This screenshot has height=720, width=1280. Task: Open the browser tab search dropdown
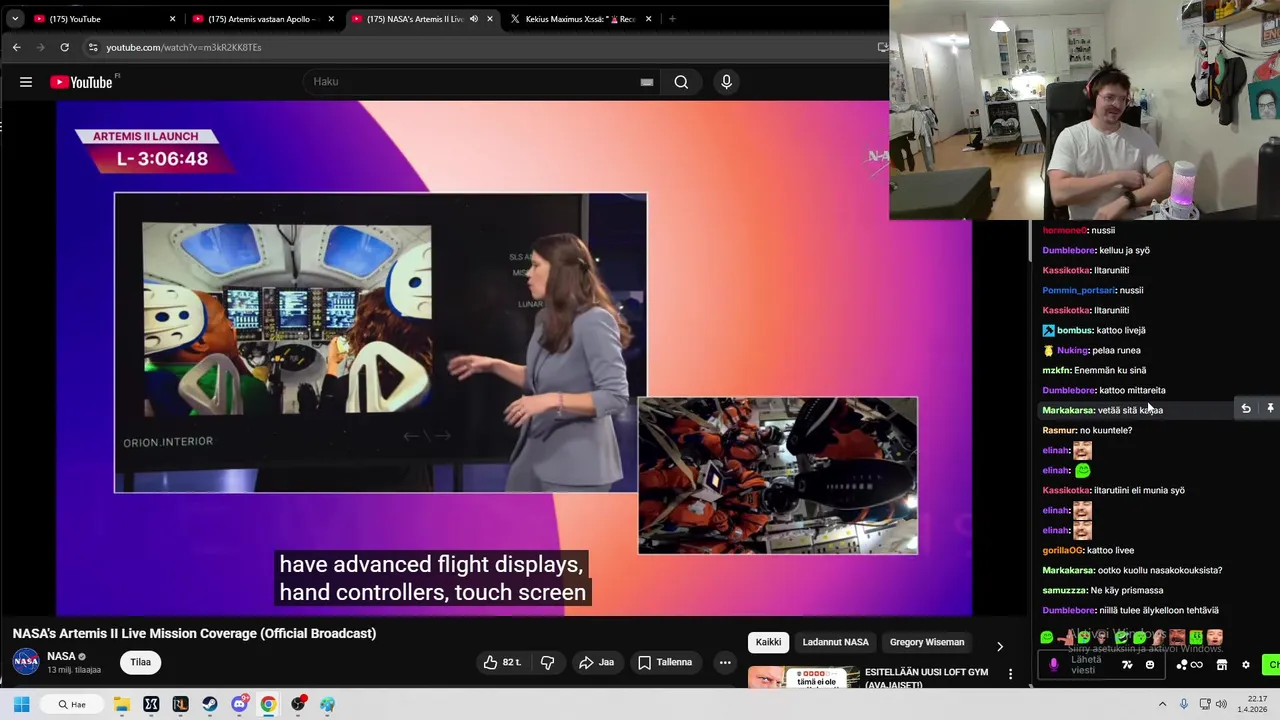click(14, 19)
